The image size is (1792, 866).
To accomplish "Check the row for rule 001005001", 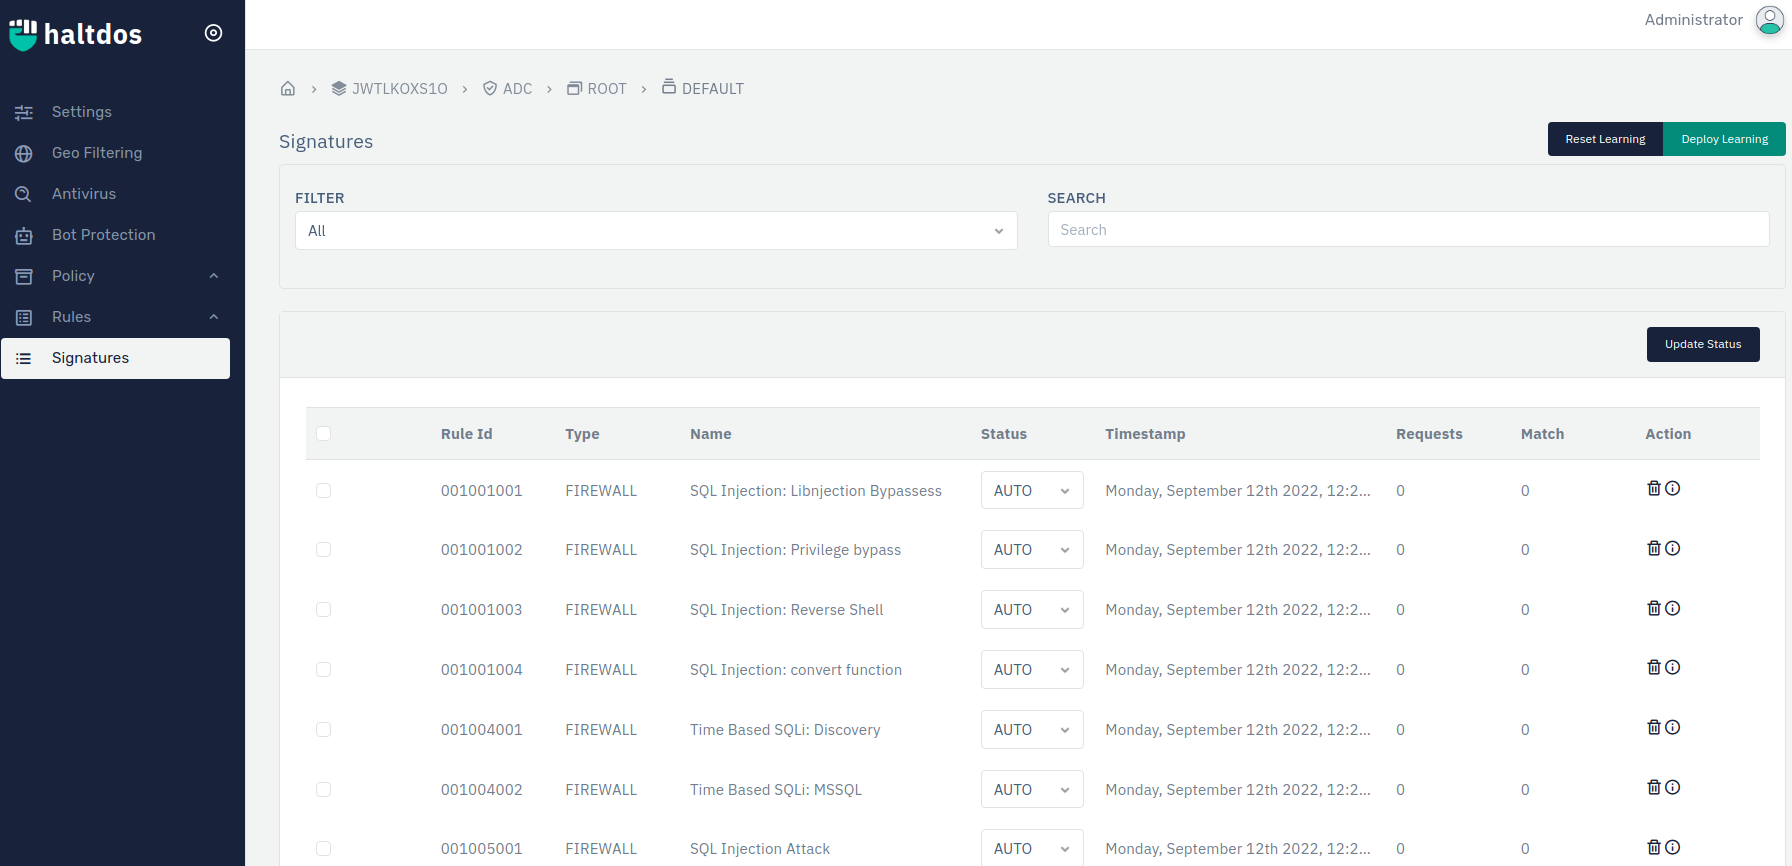I will pyautogui.click(x=323, y=848).
